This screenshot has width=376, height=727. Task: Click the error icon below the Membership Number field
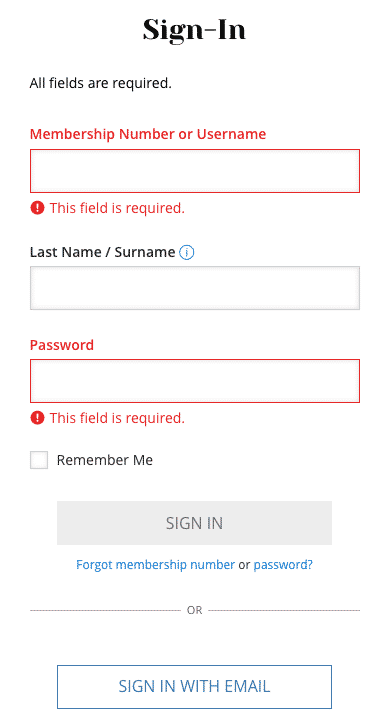tap(37, 208)
